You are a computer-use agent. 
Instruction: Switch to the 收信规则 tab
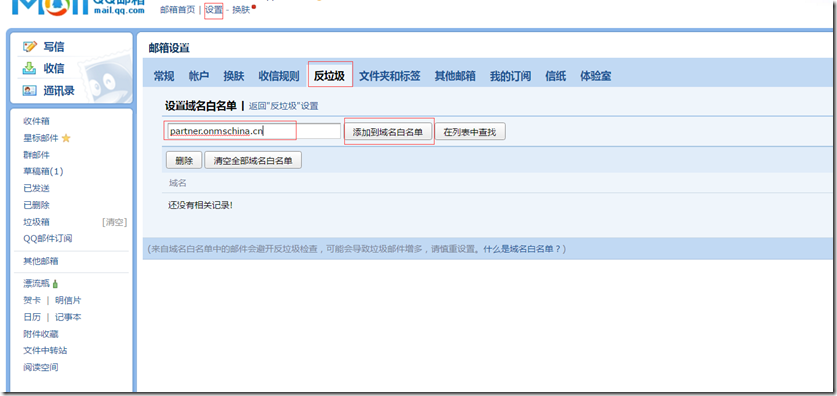pyautogui.click(x=279, y=76)
